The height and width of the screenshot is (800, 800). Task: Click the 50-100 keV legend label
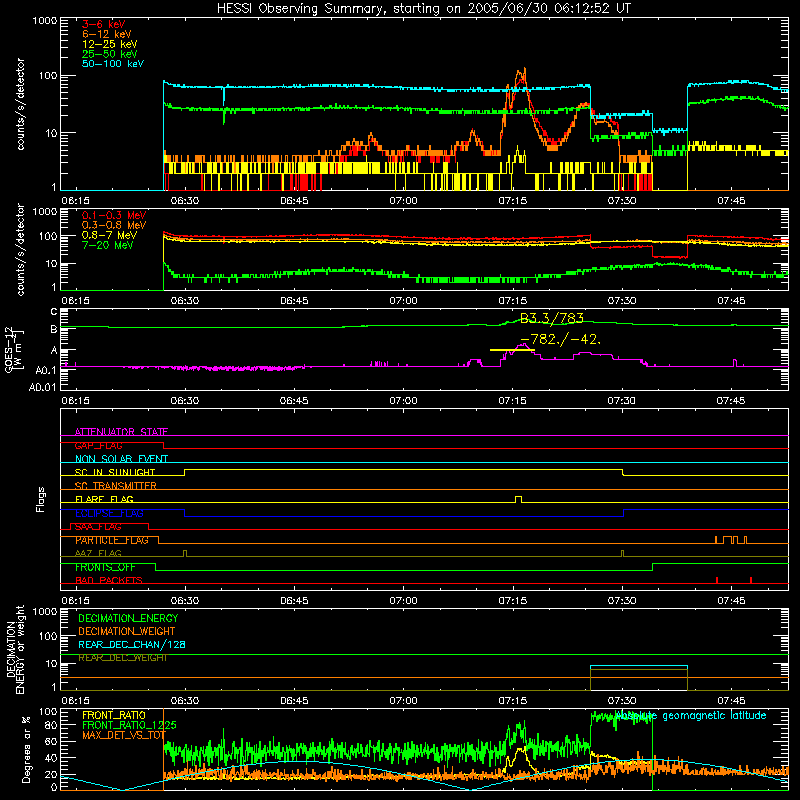tap(113, 64)
